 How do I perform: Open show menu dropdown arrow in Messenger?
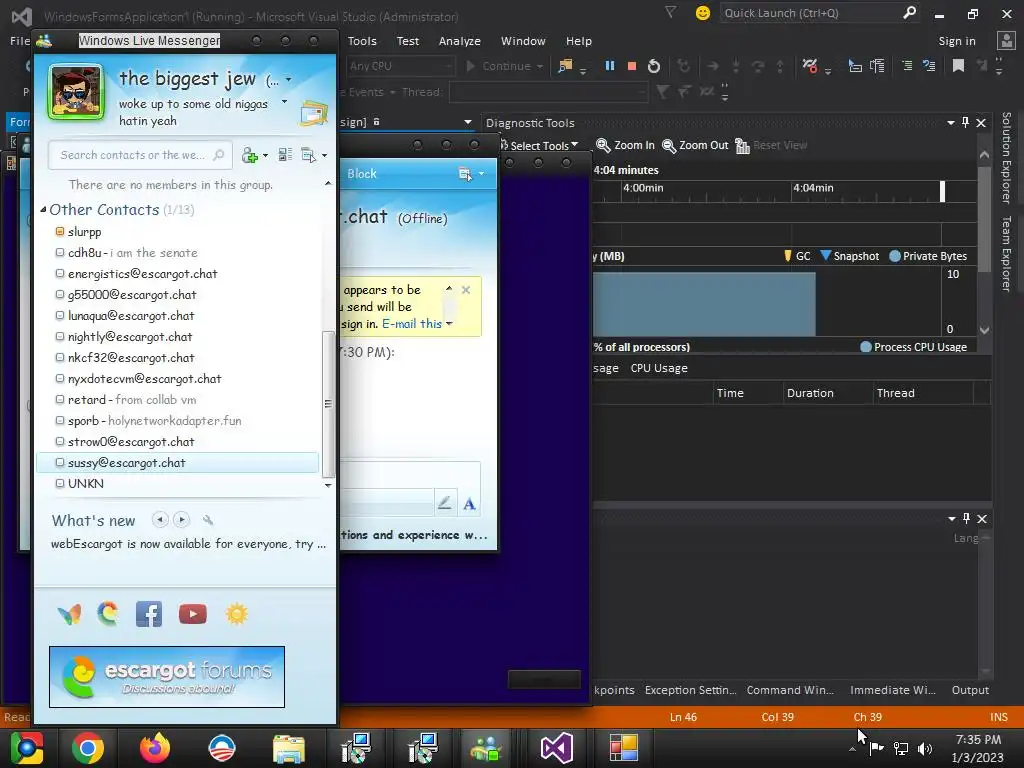pyautogui.click(x=325, y=155)
